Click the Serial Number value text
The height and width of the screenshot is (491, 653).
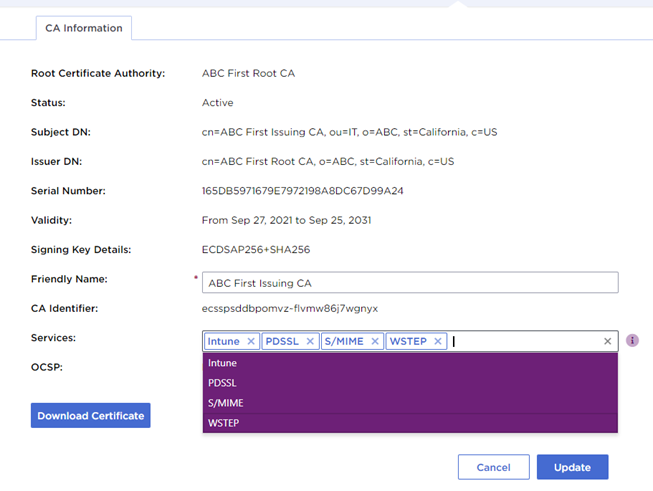click(x=302, y=190)
